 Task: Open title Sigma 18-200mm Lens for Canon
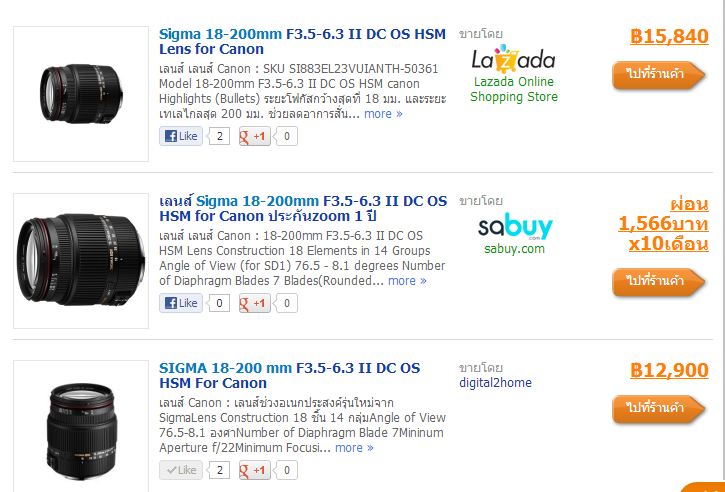[x=302, y=42]
